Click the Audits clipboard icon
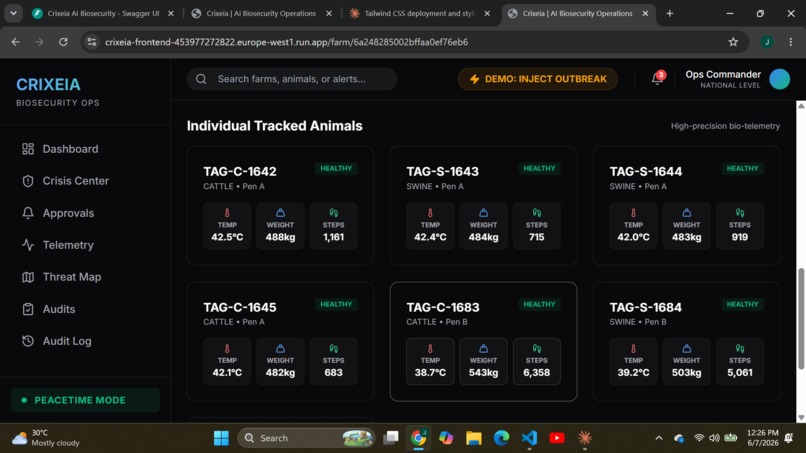 click(28, 309)
